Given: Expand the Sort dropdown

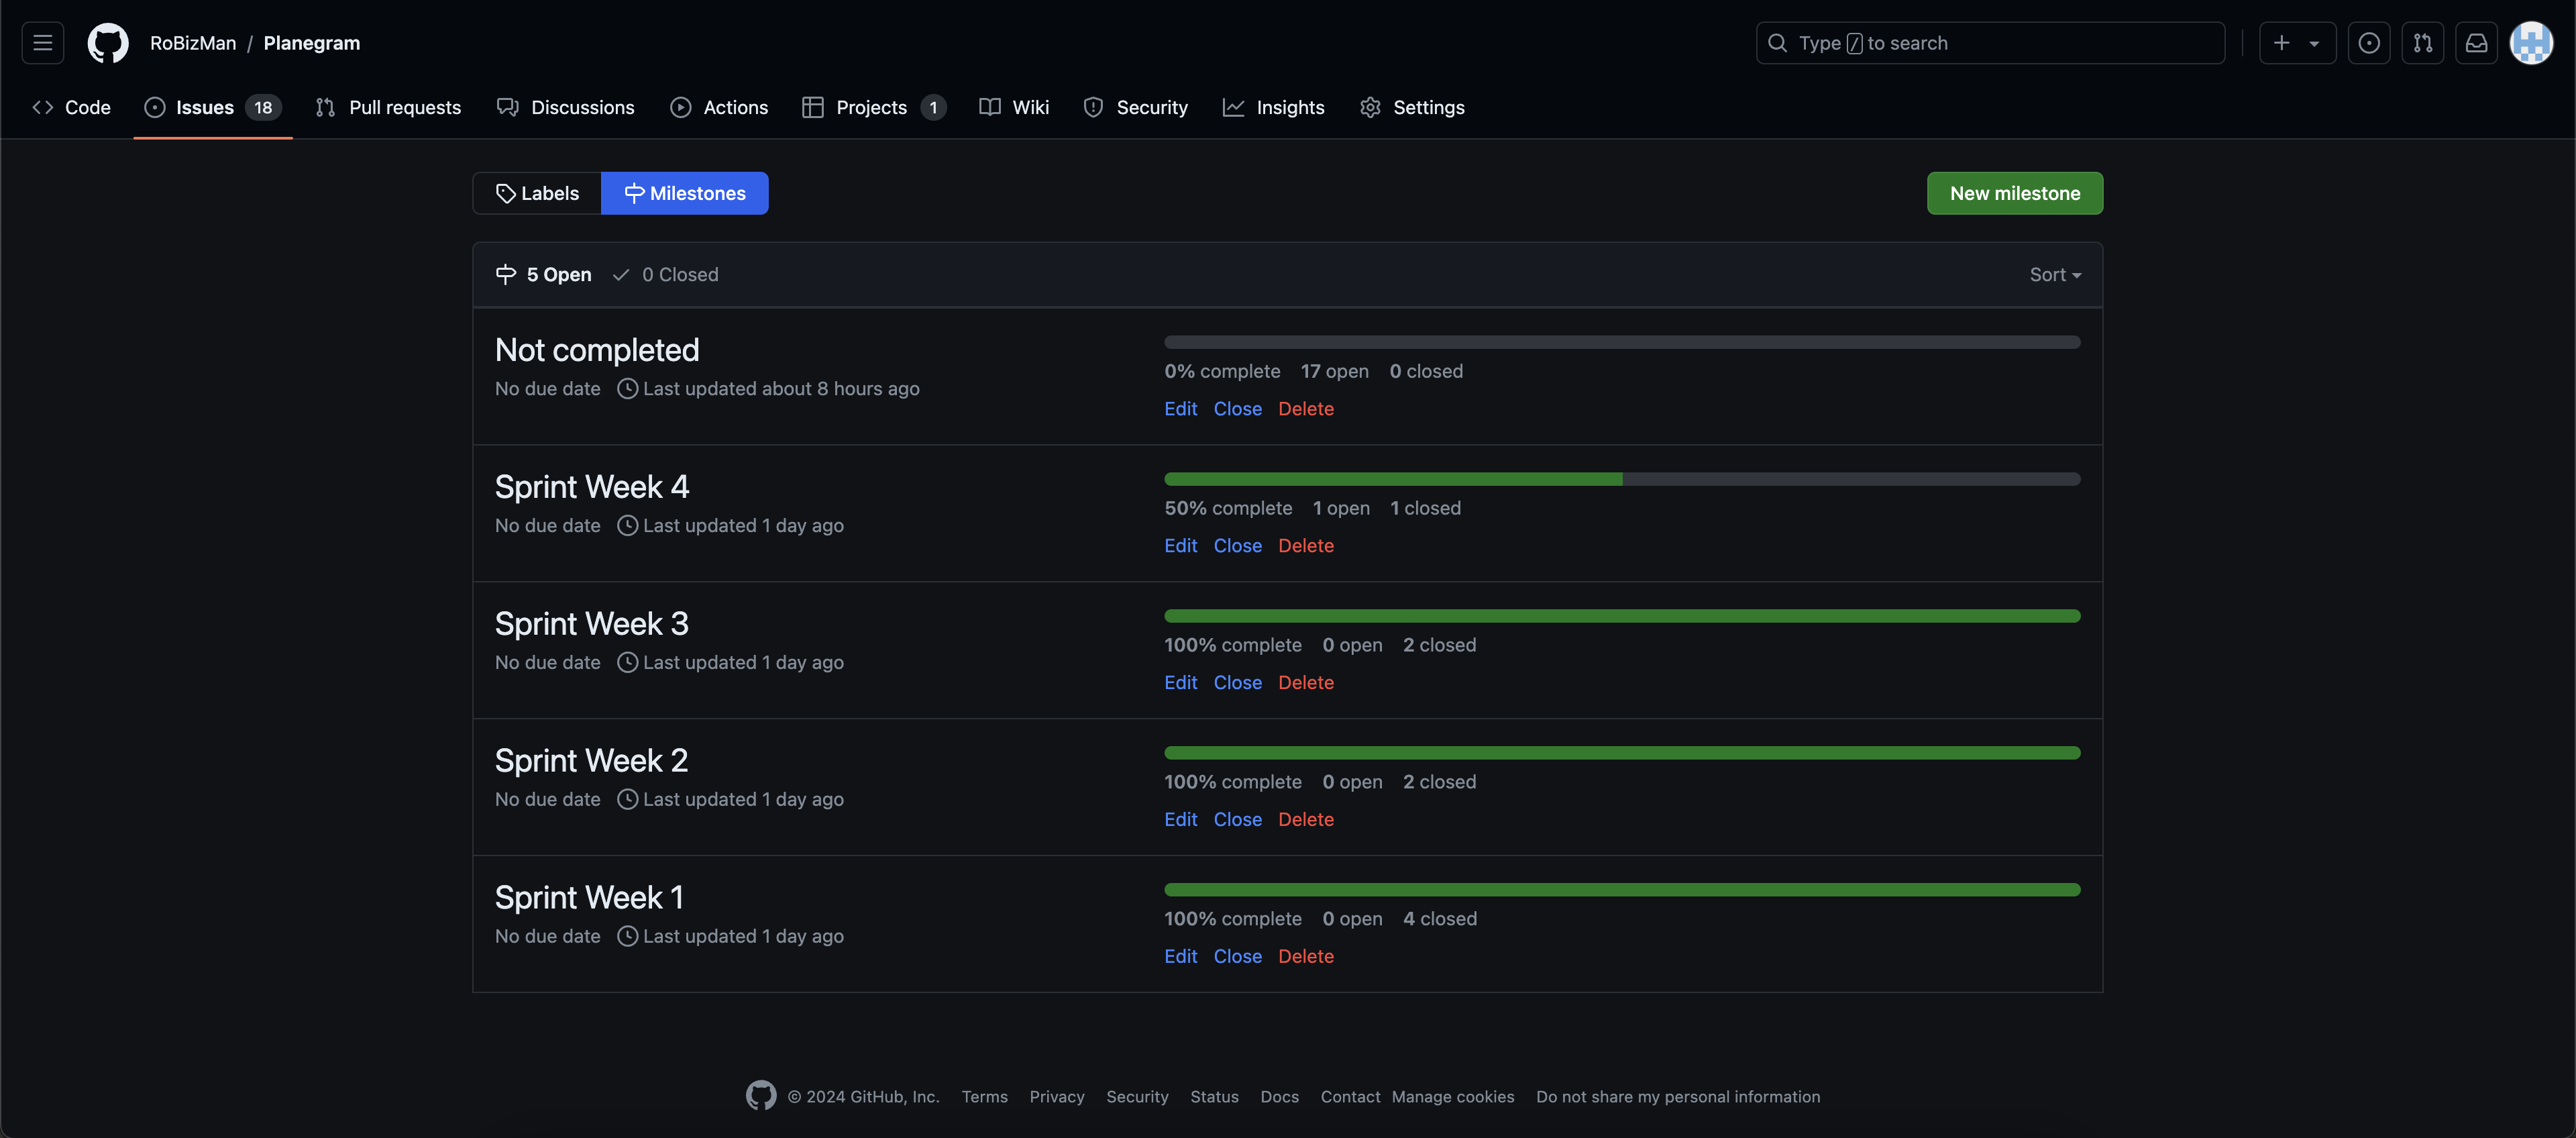Looking at the screenshot, I should click(x=2054, y=274).
